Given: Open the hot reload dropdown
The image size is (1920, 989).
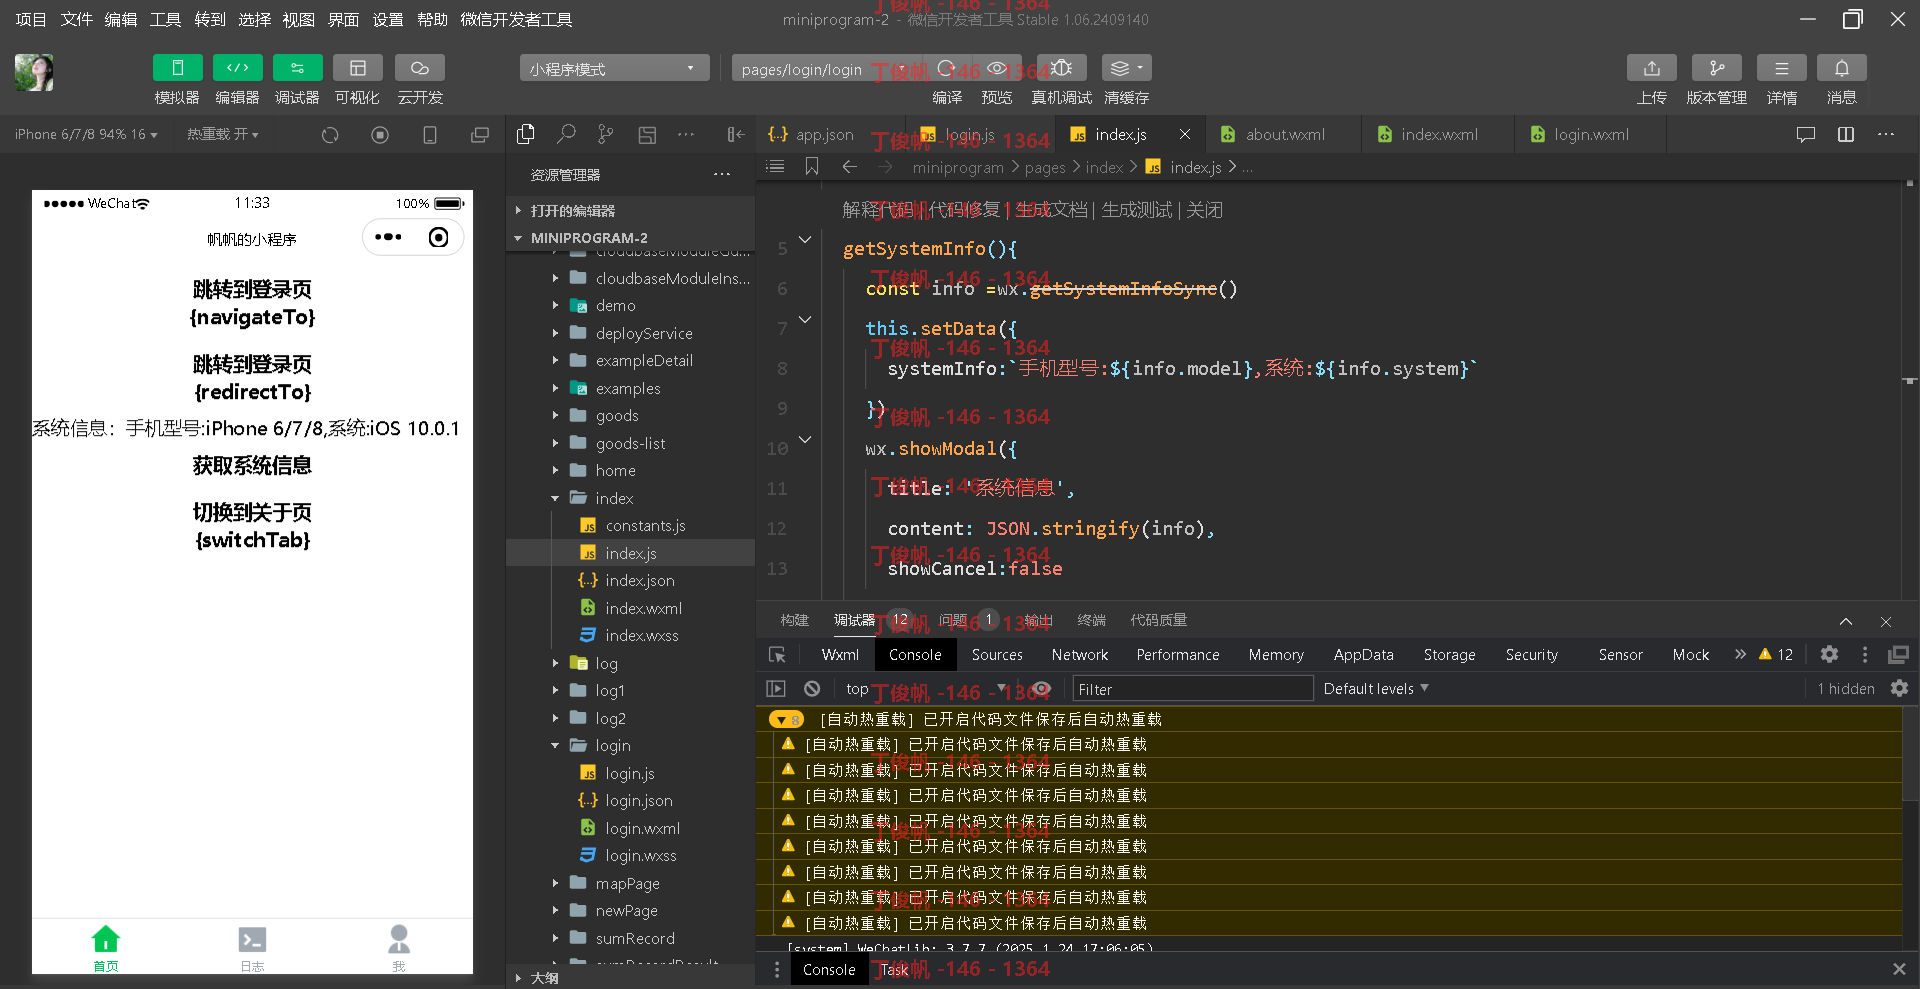Looking at the screenshot, I should 222,134.
